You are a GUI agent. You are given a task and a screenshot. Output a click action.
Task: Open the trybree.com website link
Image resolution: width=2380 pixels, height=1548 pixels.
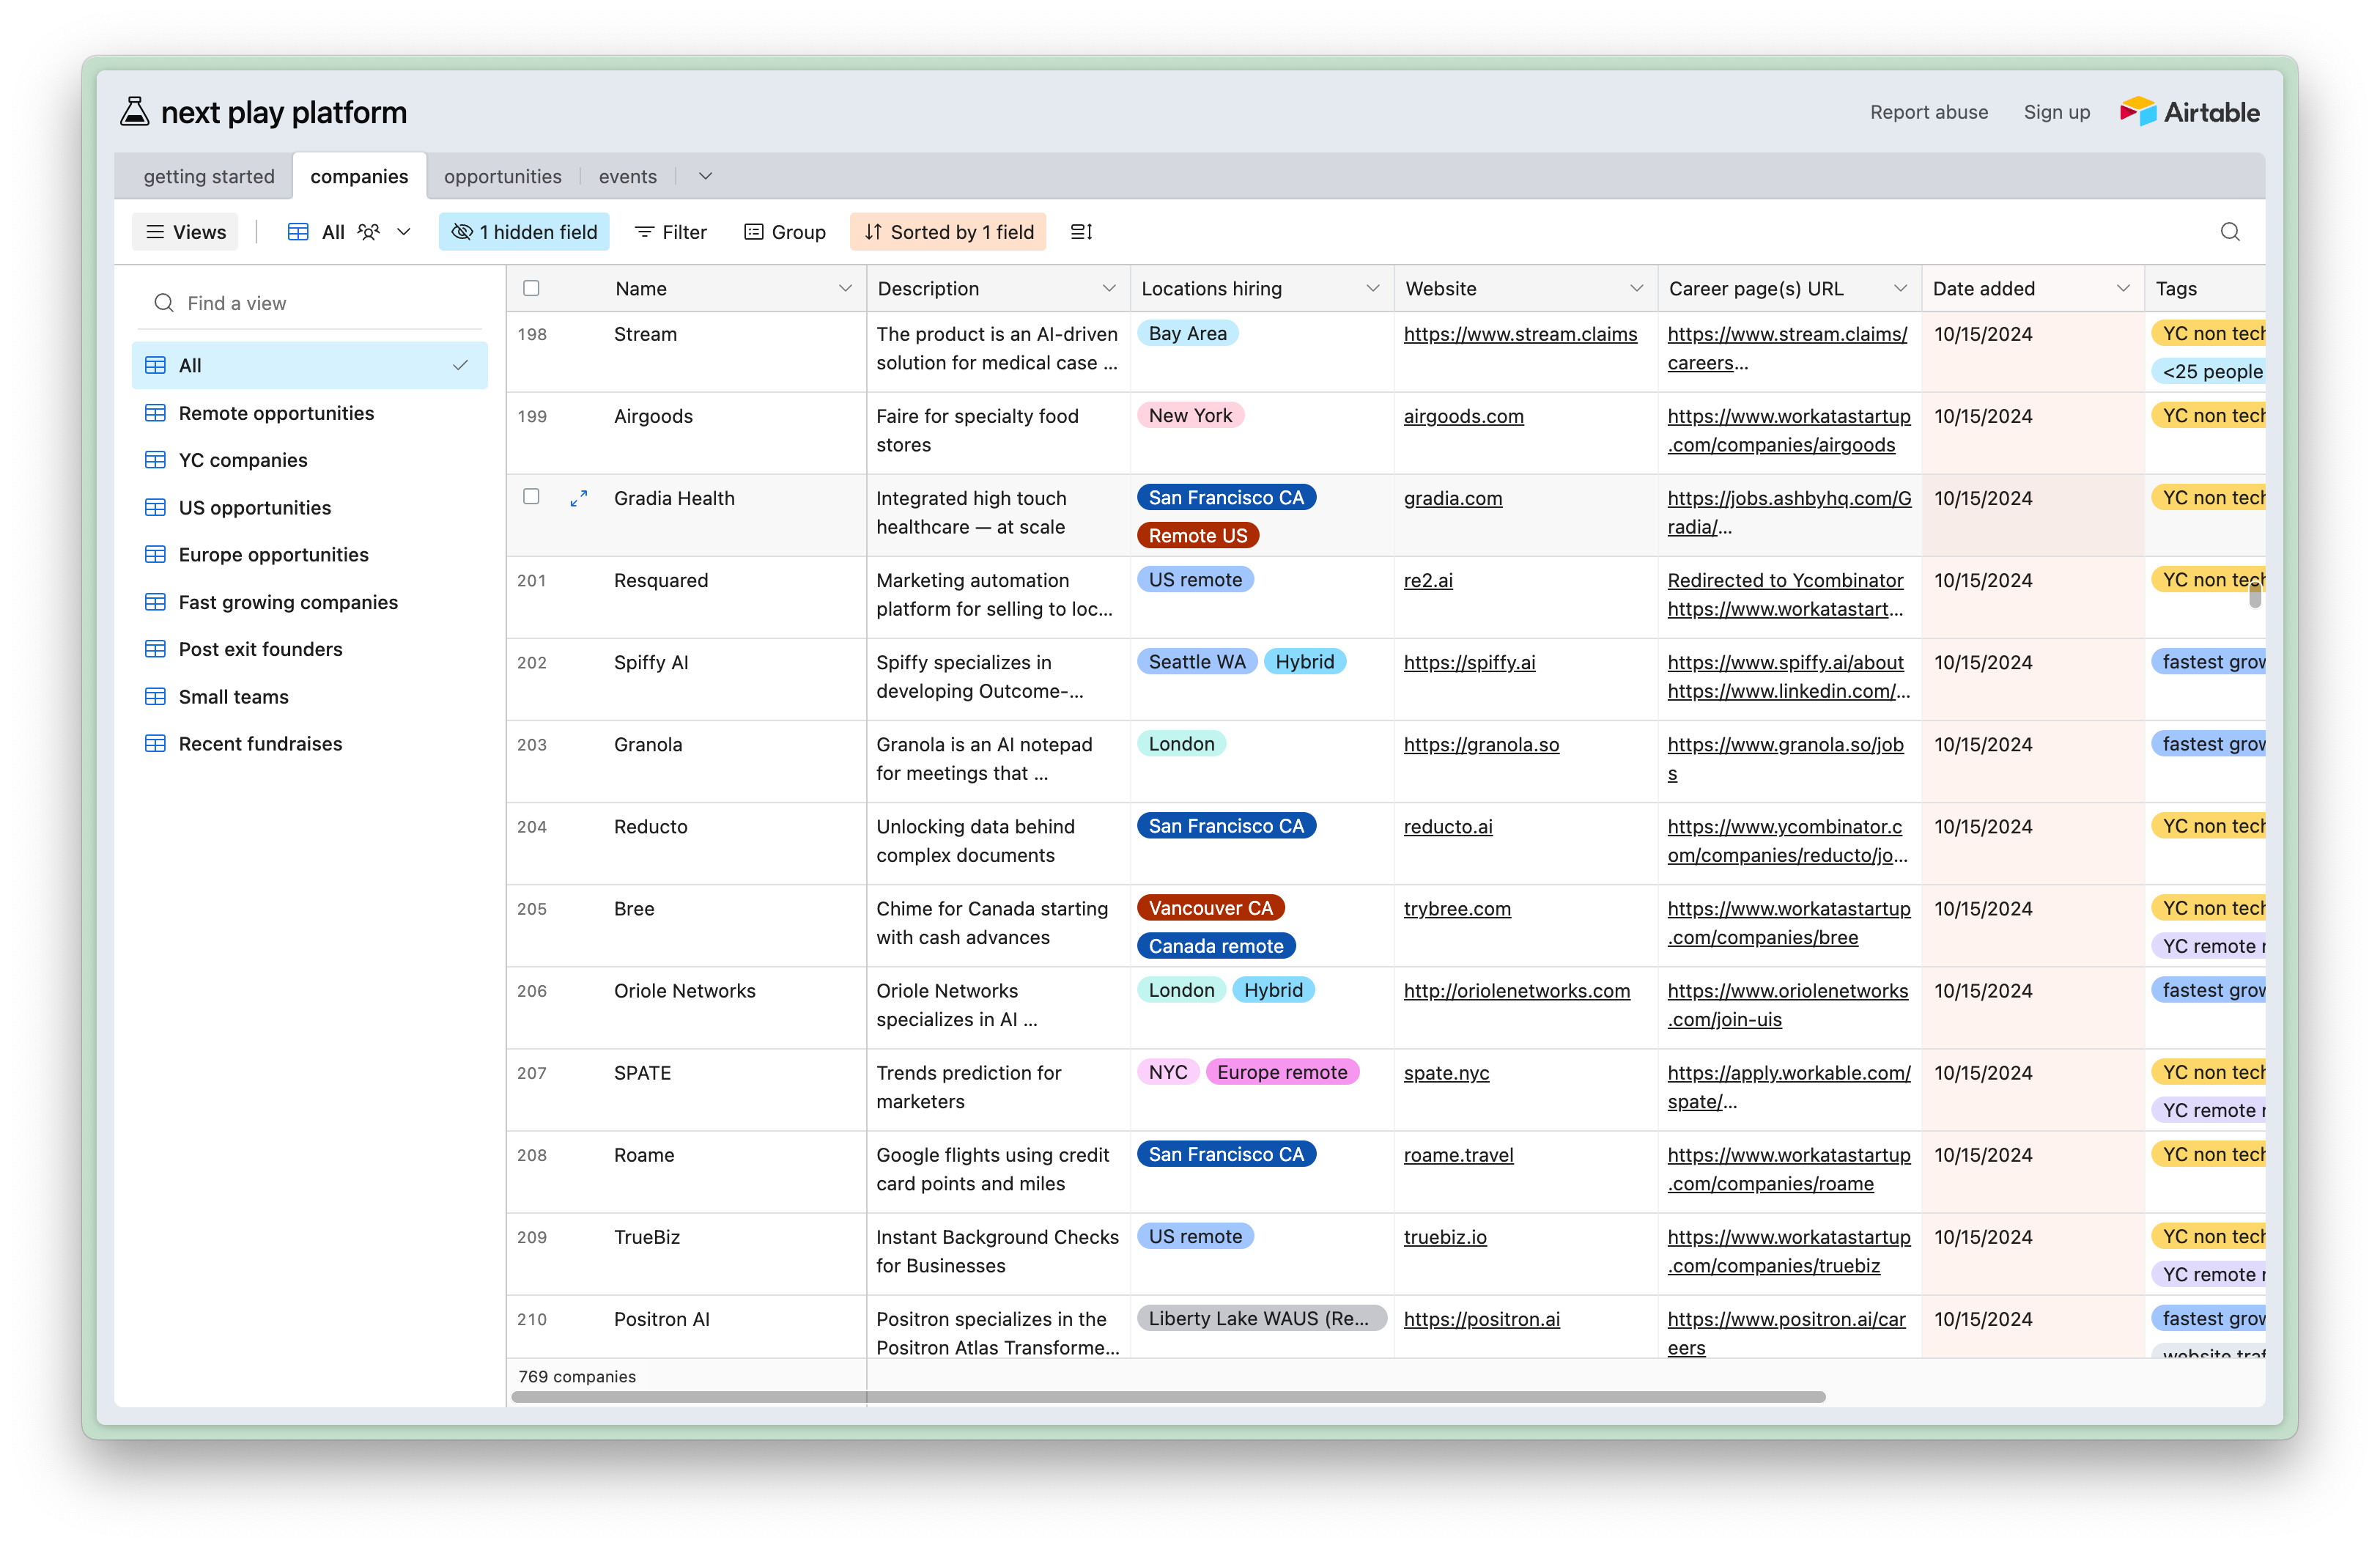click(x=1457, y=908)
